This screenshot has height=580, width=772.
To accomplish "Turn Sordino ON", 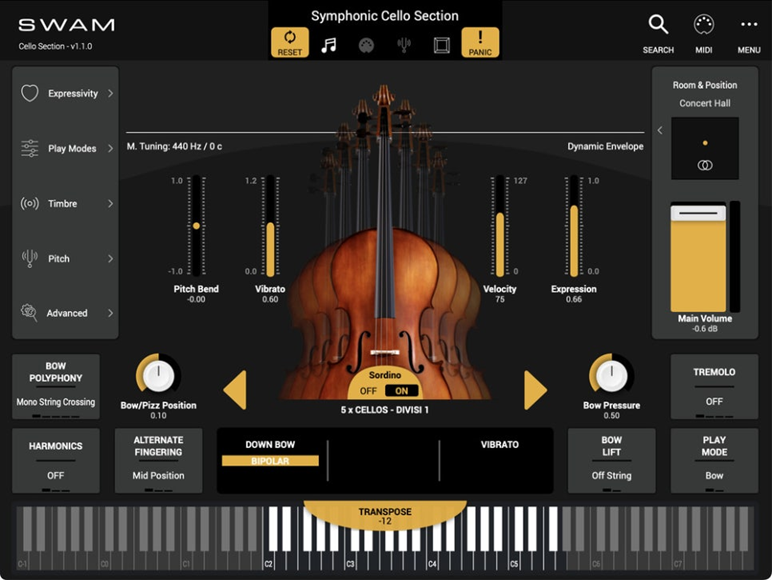I will point(401,391).
